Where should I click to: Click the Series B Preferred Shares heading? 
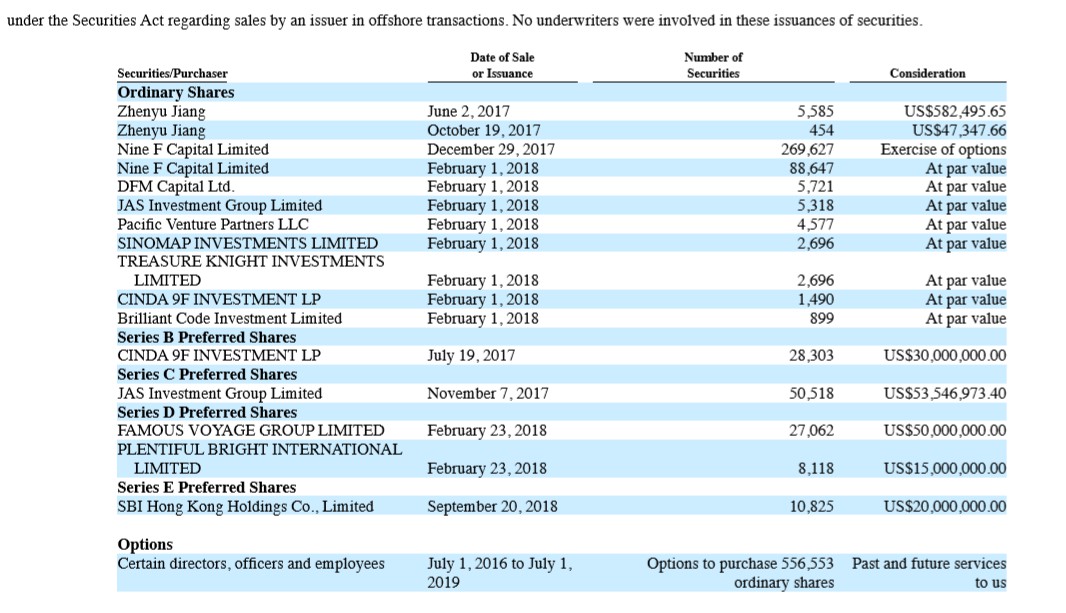[x=207, y=337]
